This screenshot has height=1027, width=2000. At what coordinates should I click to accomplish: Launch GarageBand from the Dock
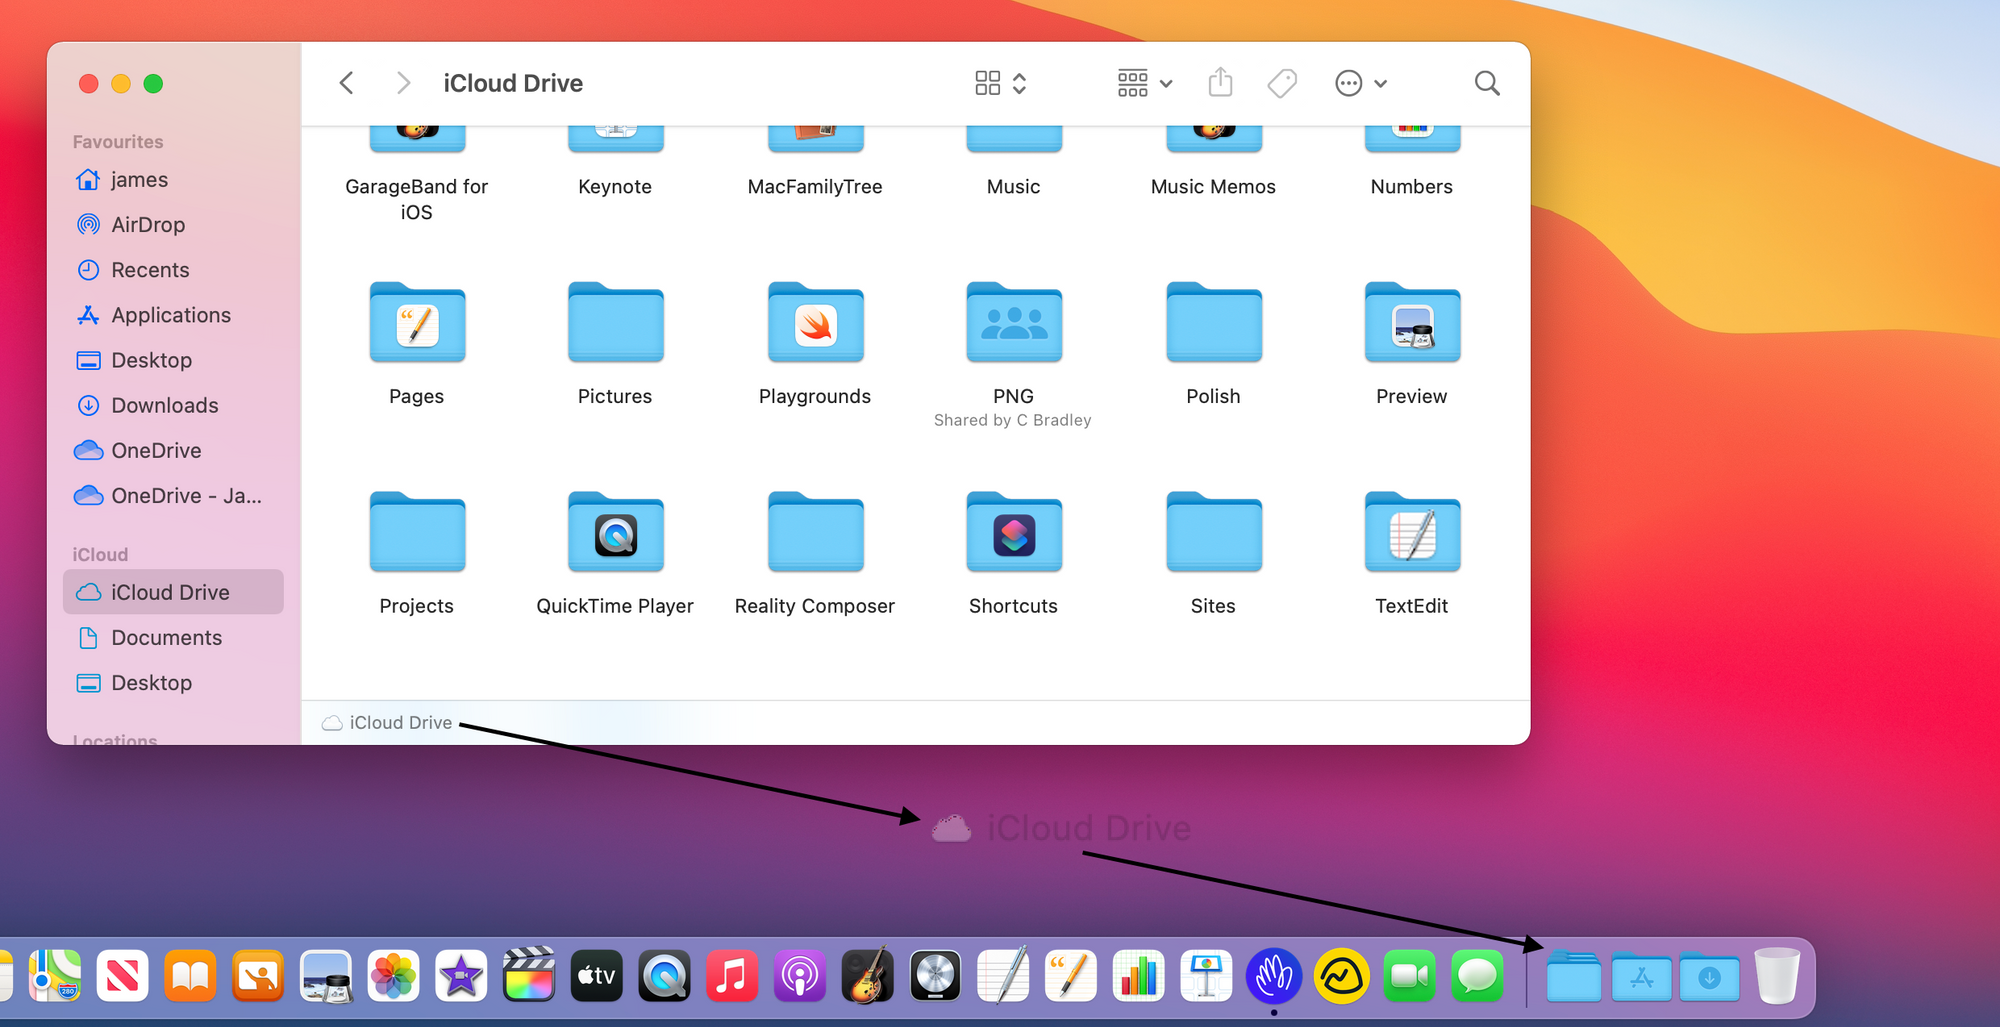tap(866, 975)
